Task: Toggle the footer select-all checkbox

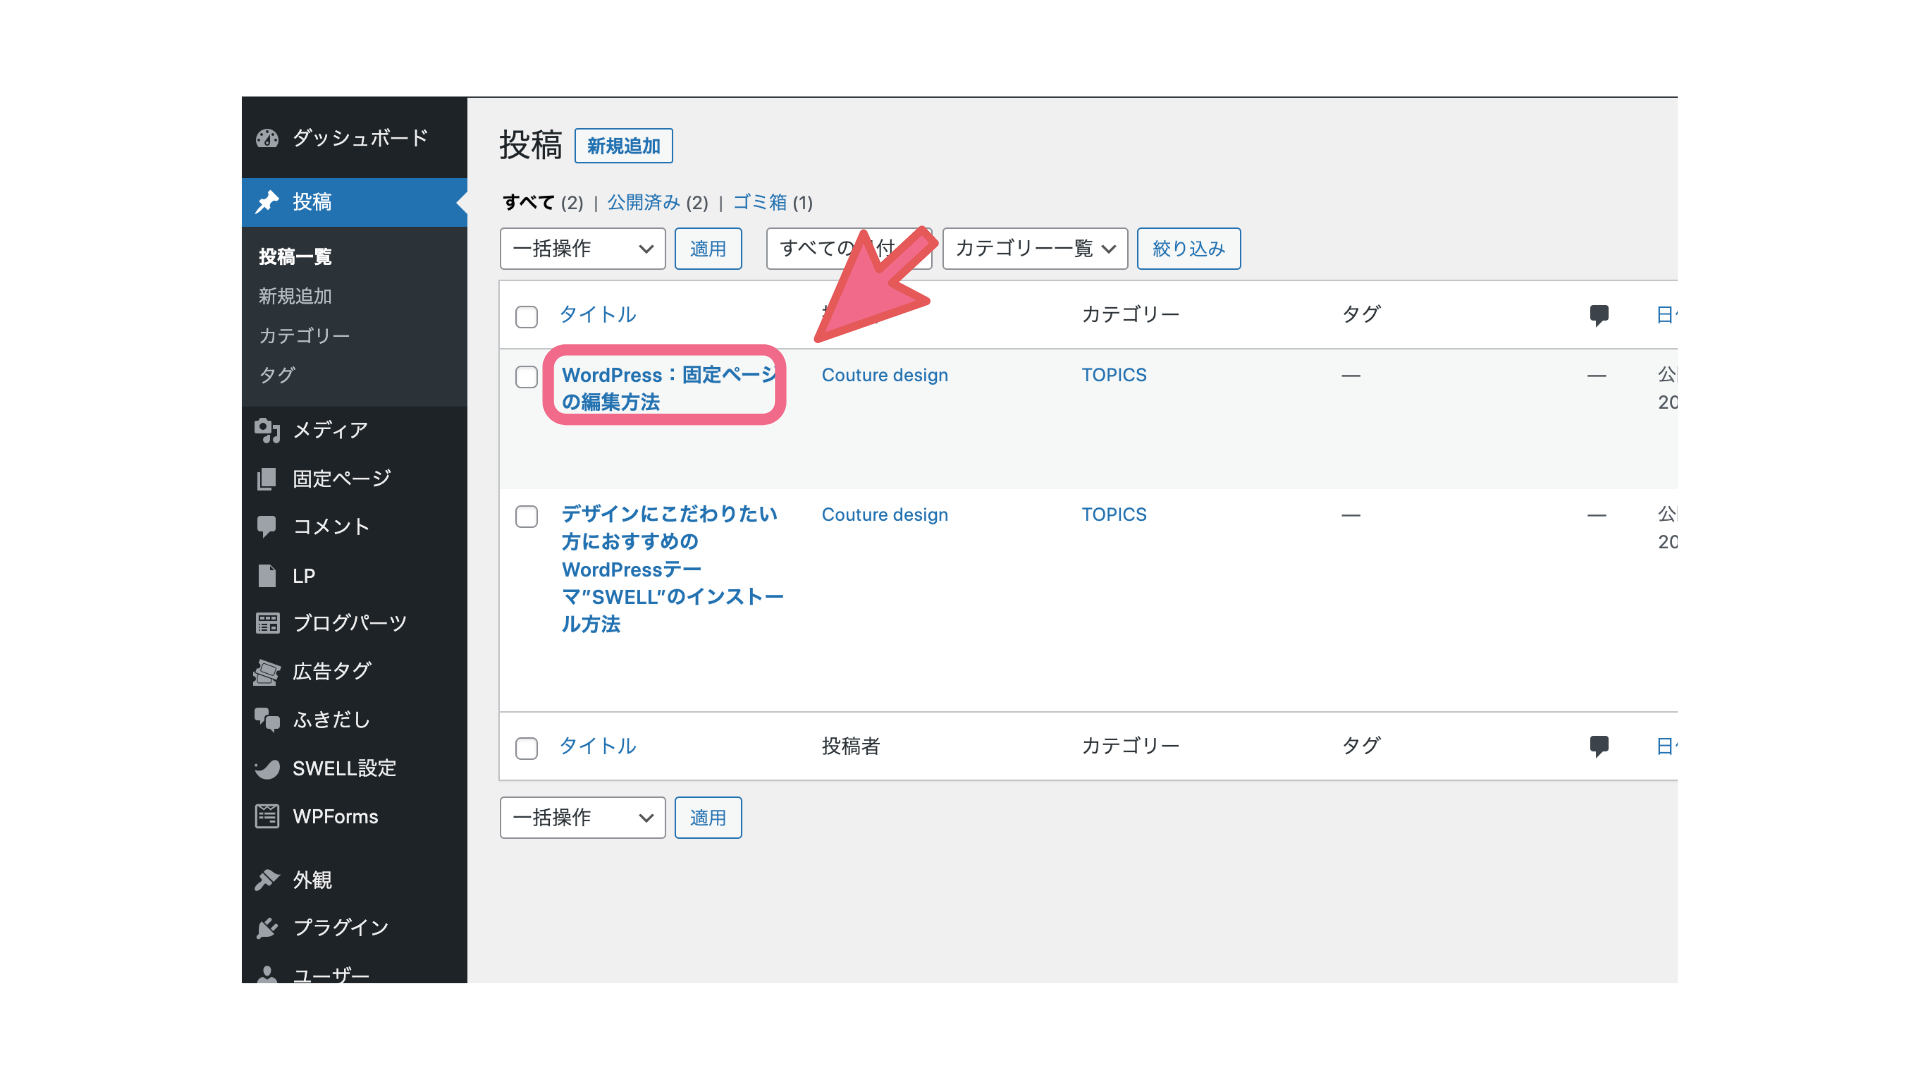Action: 526,749
